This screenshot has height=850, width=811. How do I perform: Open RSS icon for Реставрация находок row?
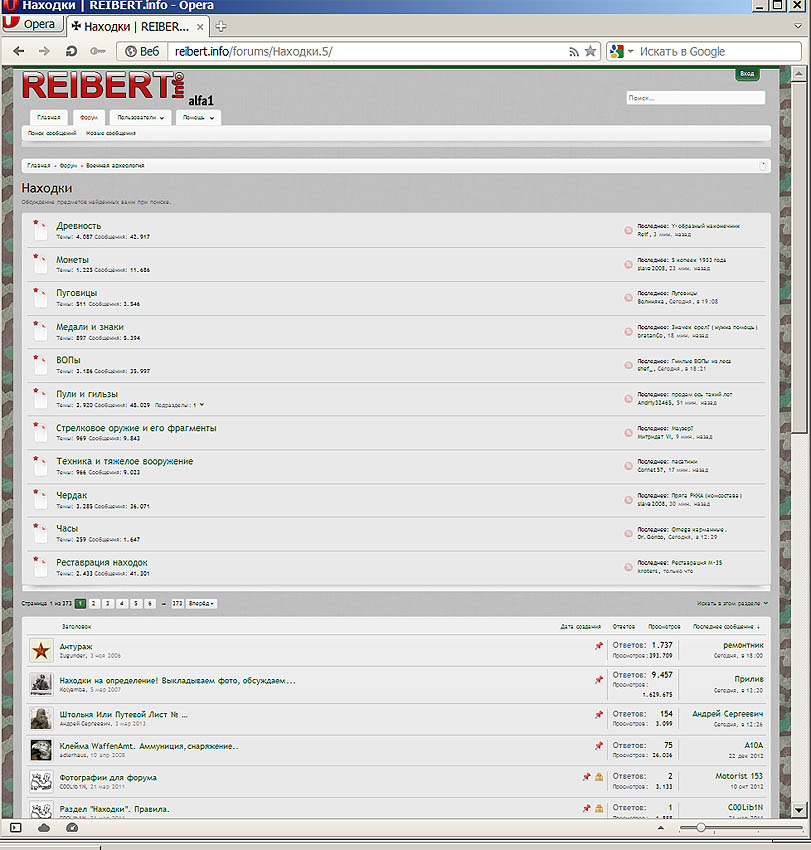(628, 567)
